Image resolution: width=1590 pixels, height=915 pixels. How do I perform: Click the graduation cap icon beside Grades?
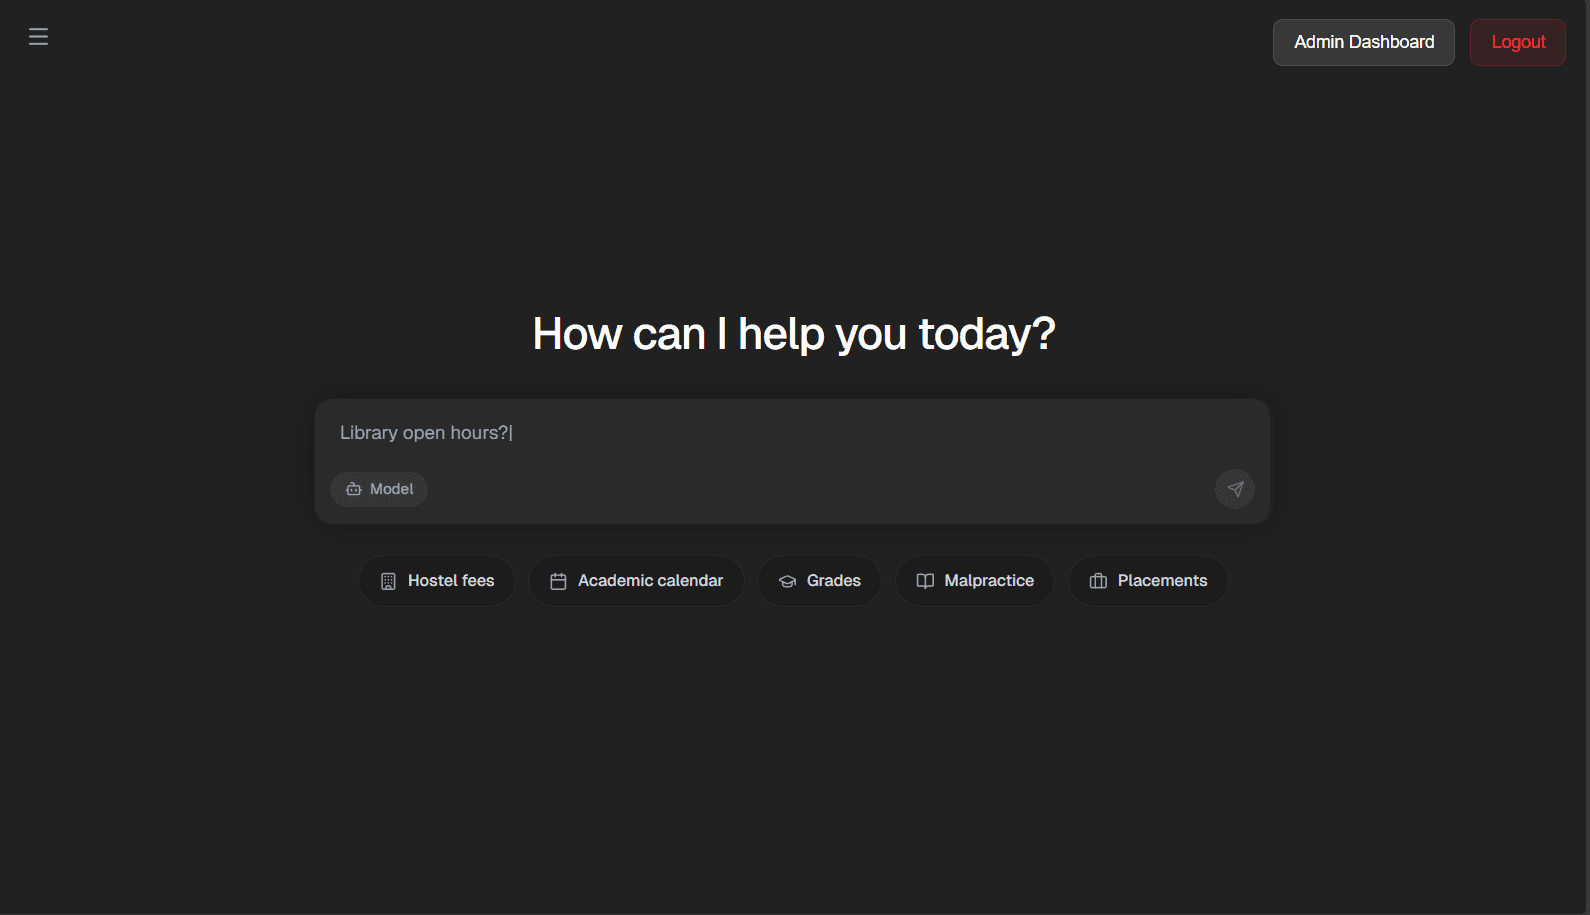tap(787, 581)
